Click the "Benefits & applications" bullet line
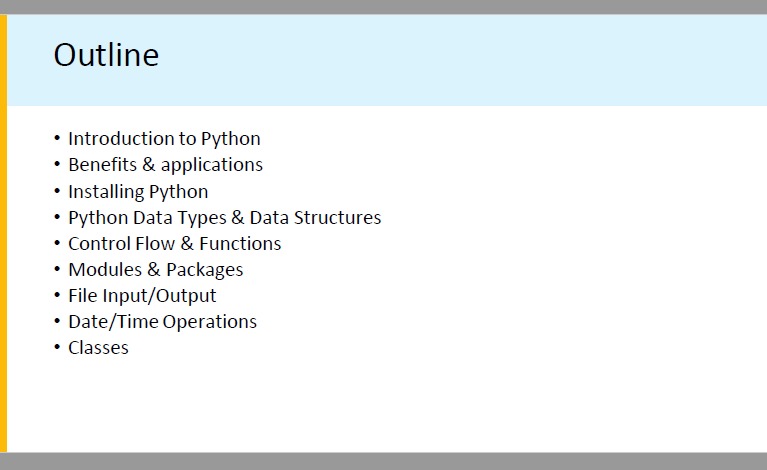 pos(165,165)
